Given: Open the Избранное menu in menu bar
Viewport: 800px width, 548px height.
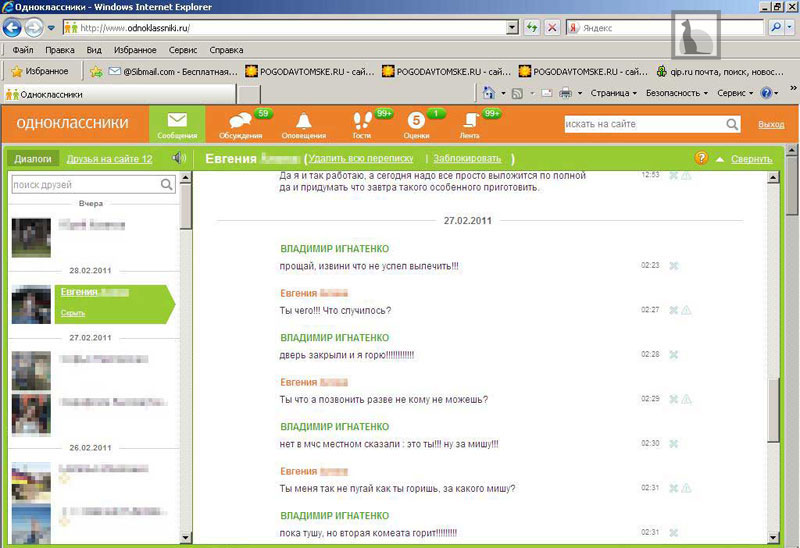Looking at the screenshot, I should (135, 50).
